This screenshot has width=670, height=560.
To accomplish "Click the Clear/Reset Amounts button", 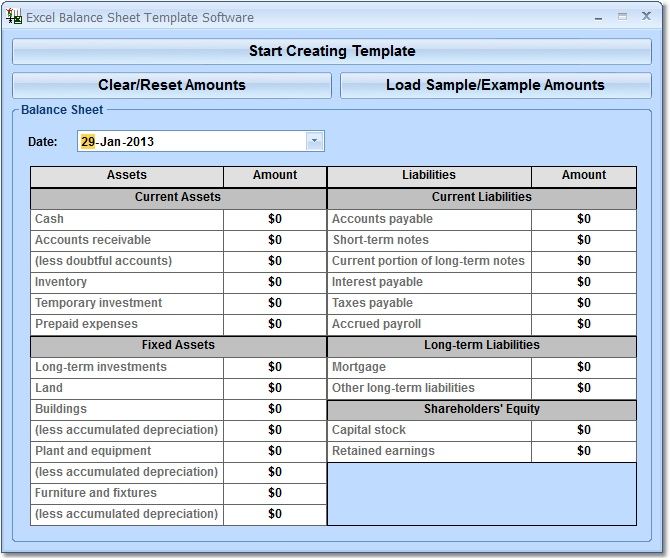I will [x=172, y=85].
